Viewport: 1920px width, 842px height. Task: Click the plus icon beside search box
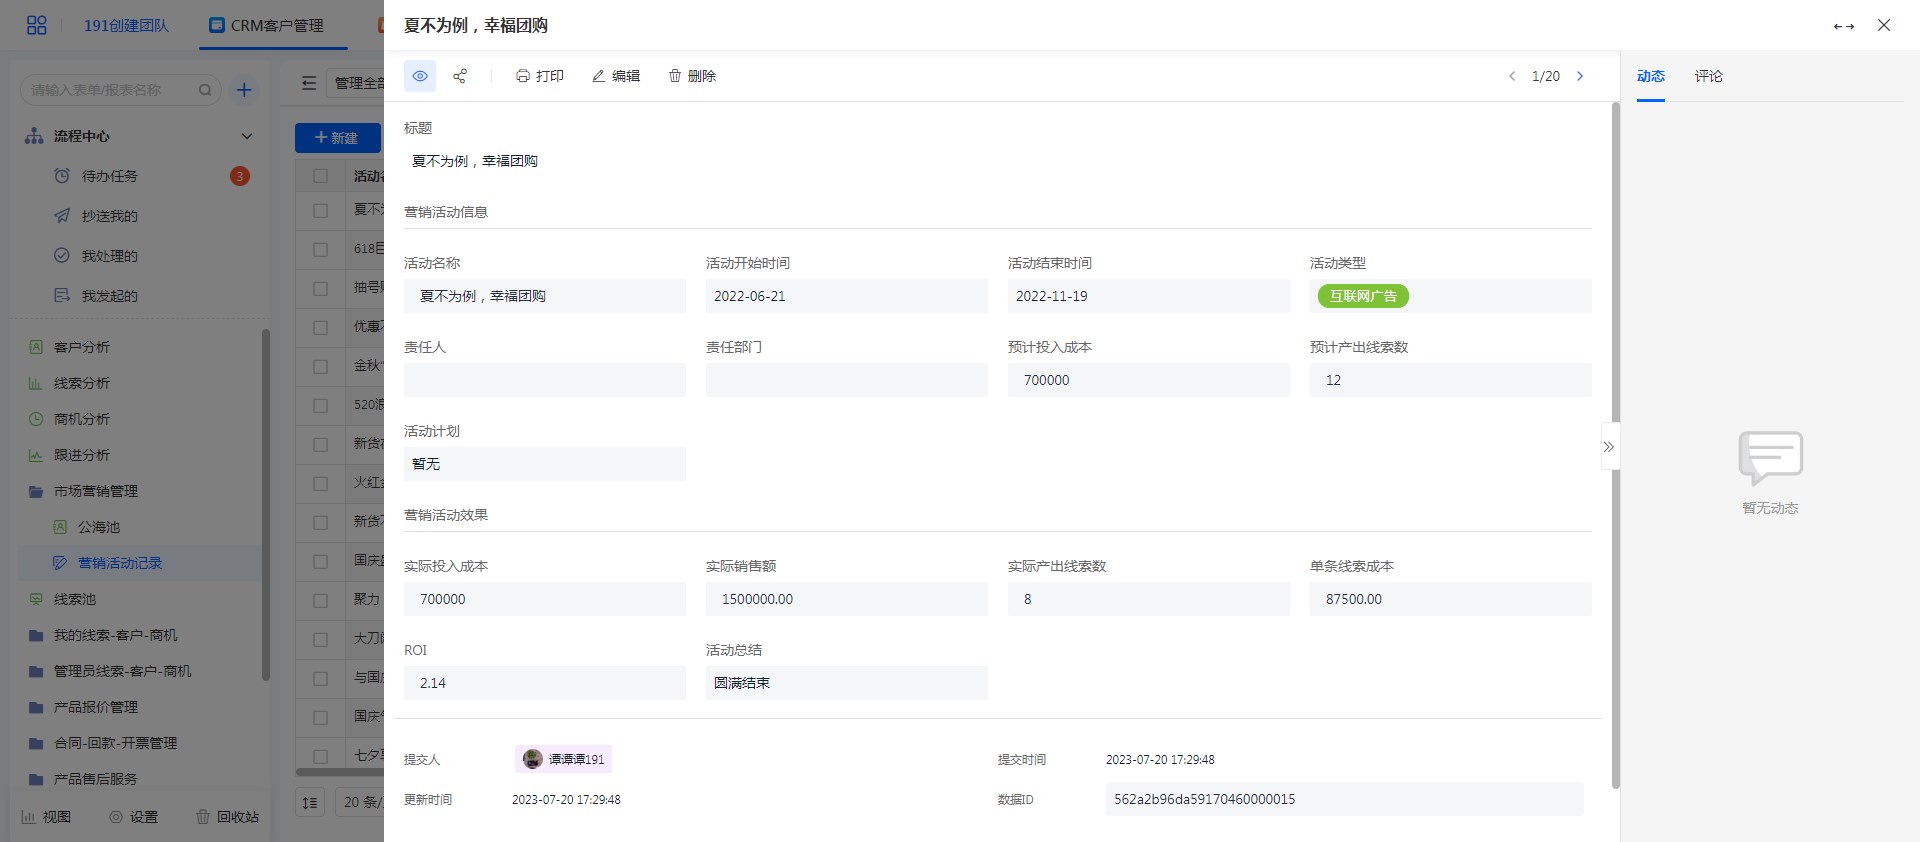(243, 90)
